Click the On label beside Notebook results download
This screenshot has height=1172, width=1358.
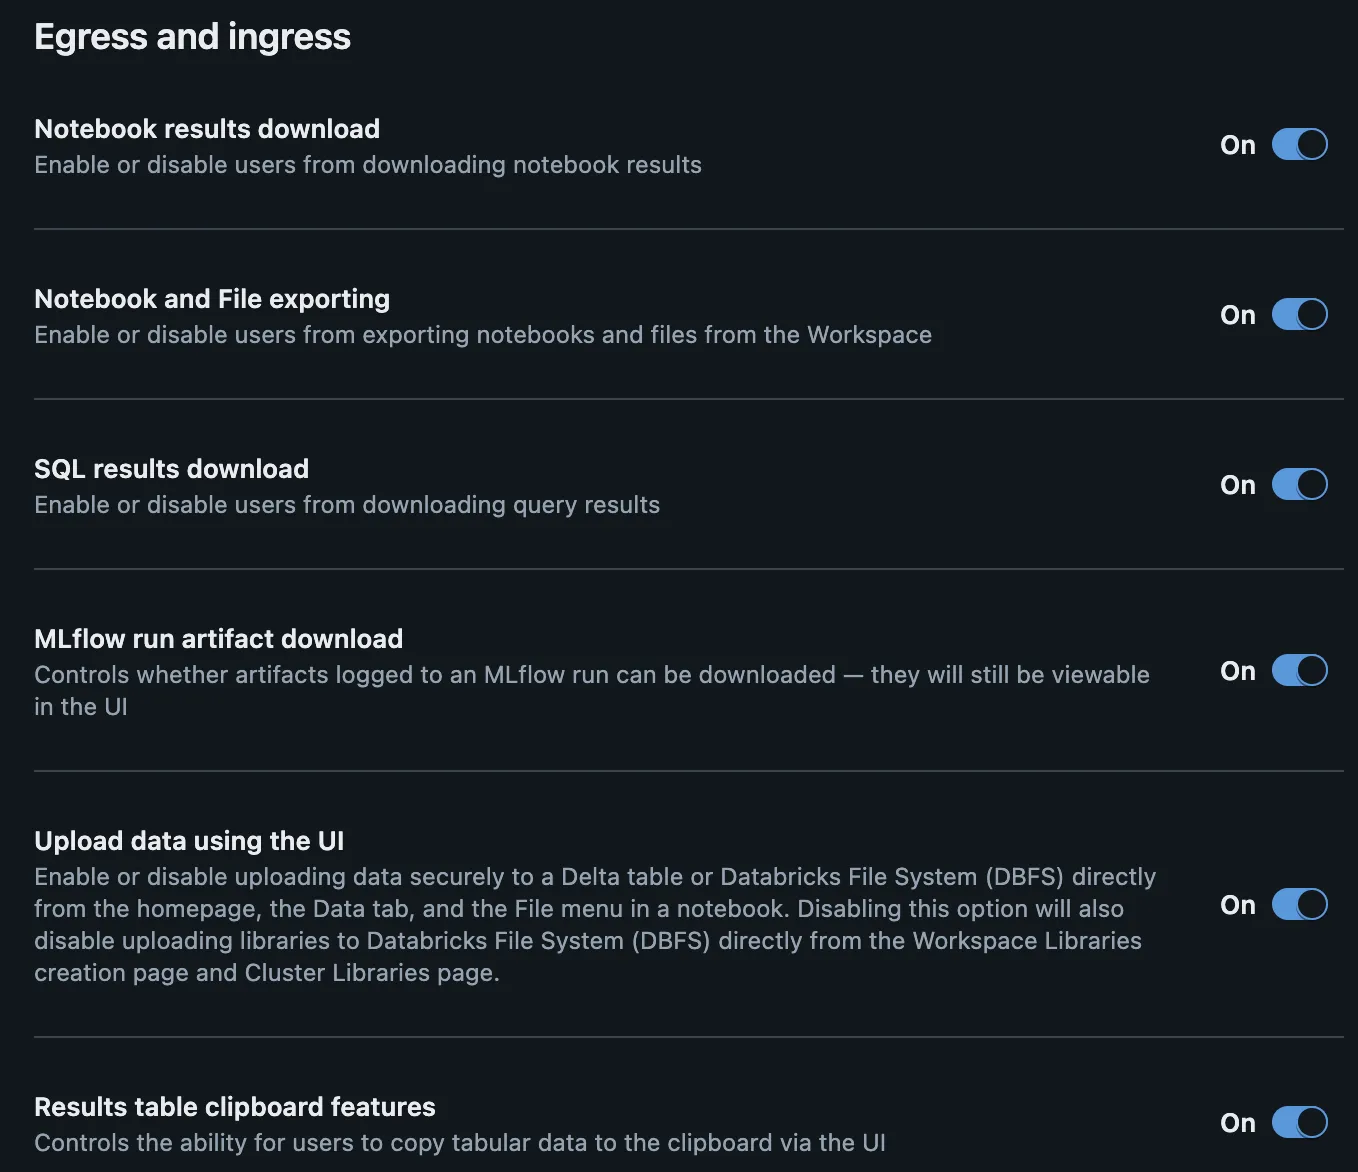[x=1237, y=144]
